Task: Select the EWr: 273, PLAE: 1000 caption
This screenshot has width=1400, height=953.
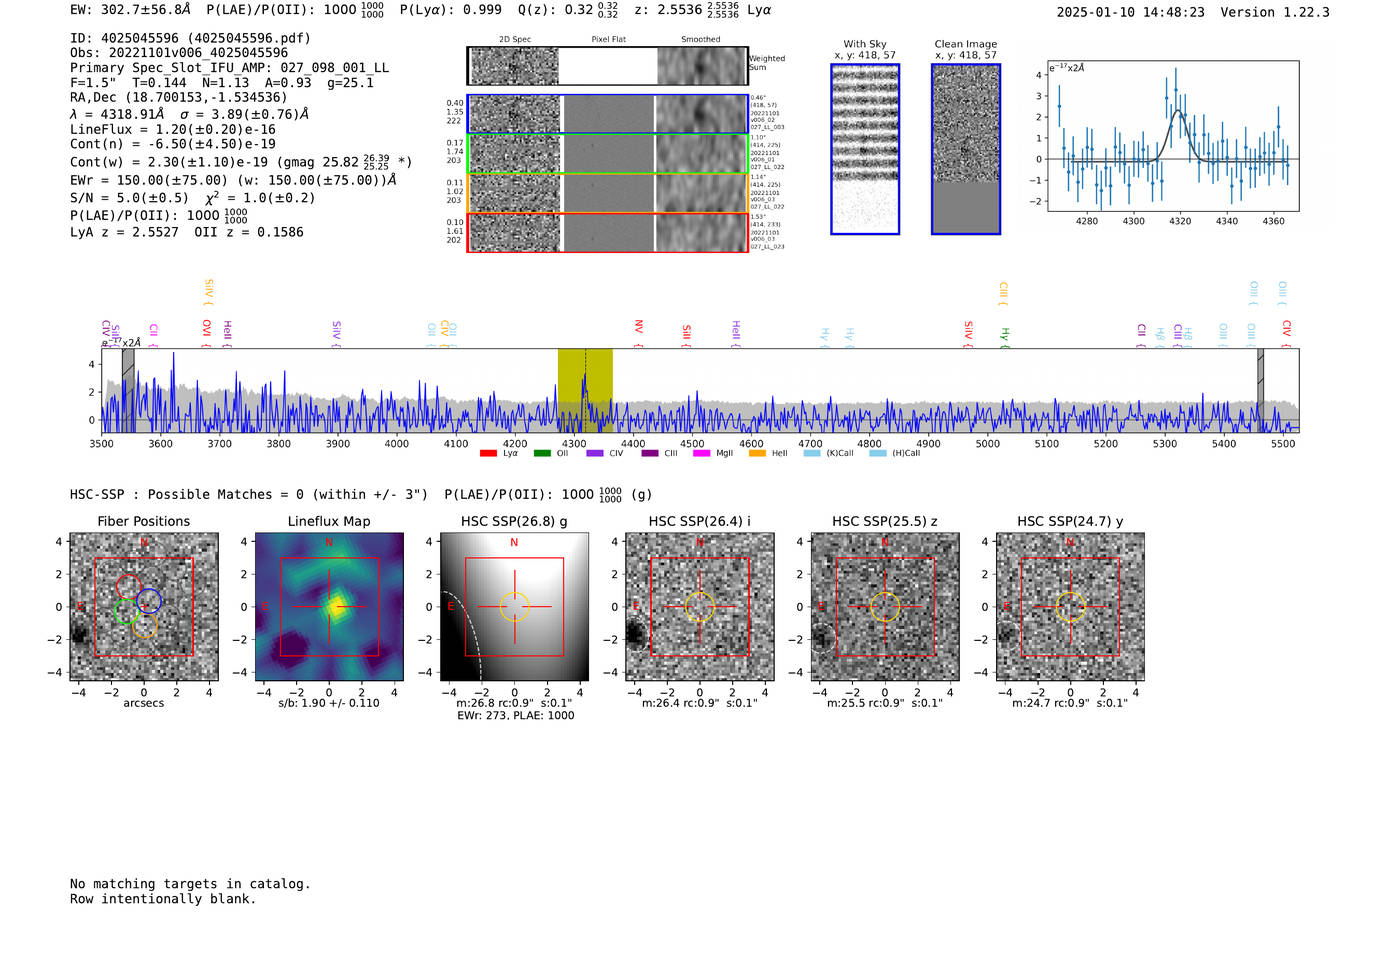Action: pyautogui.click(x=516, y=716)
